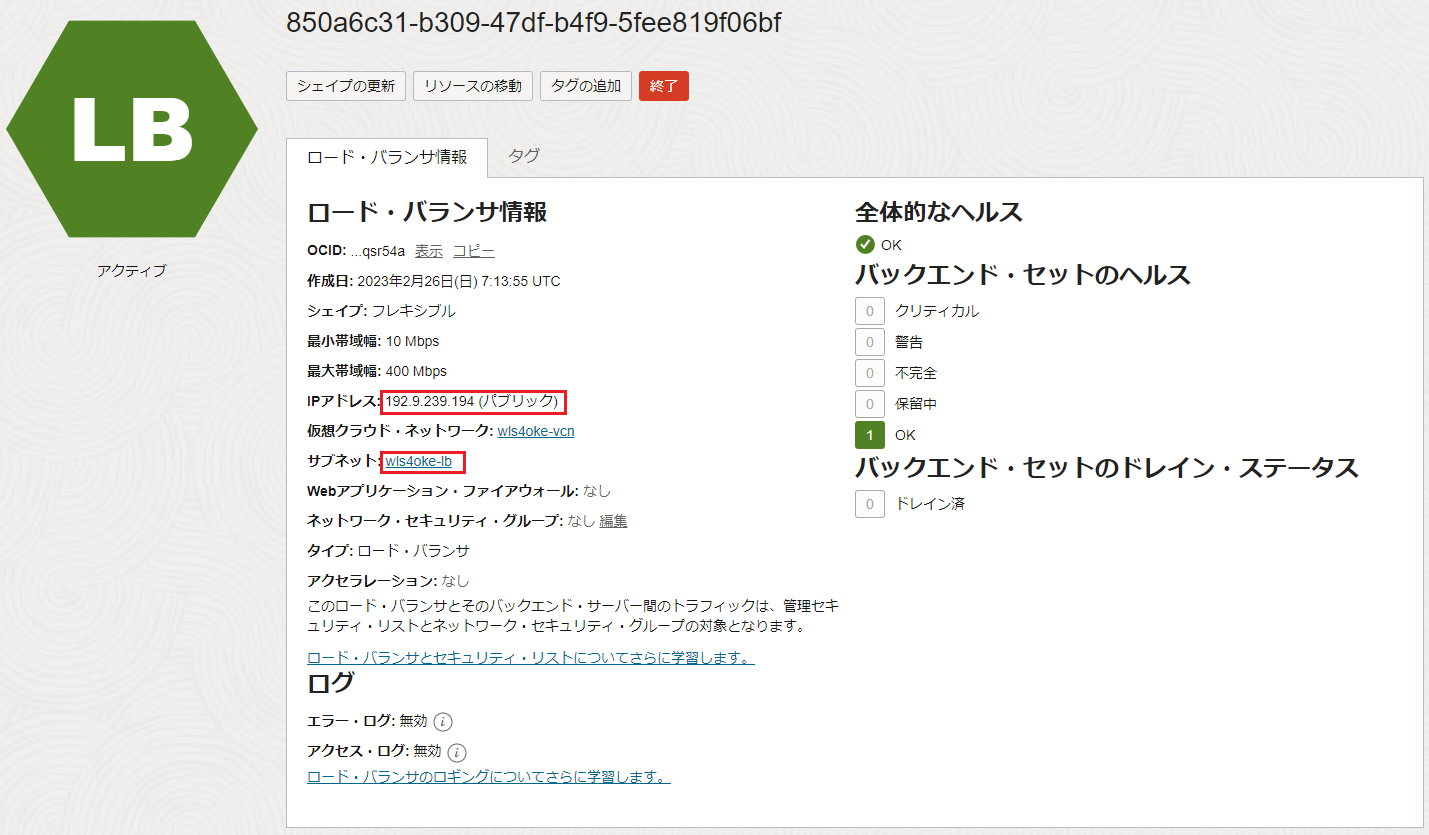Click the シェイプの更新 button
Screen dimensions: 1429x835
(x=346, y=86)
